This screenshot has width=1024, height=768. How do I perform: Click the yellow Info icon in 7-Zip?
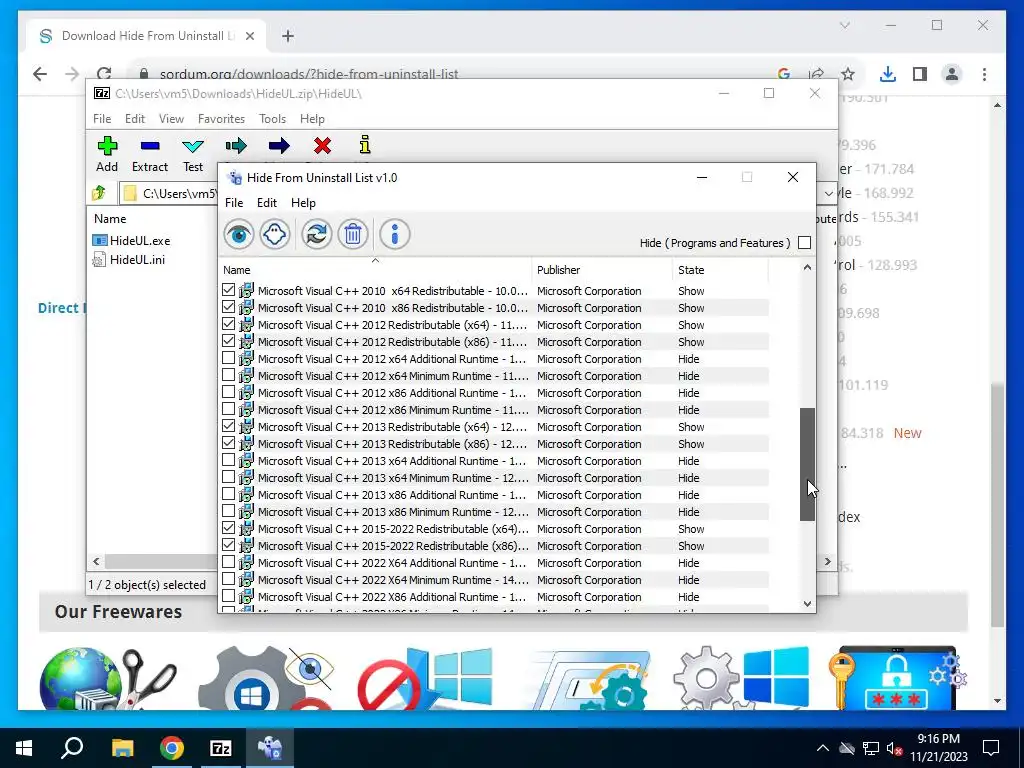coord(365,144)
